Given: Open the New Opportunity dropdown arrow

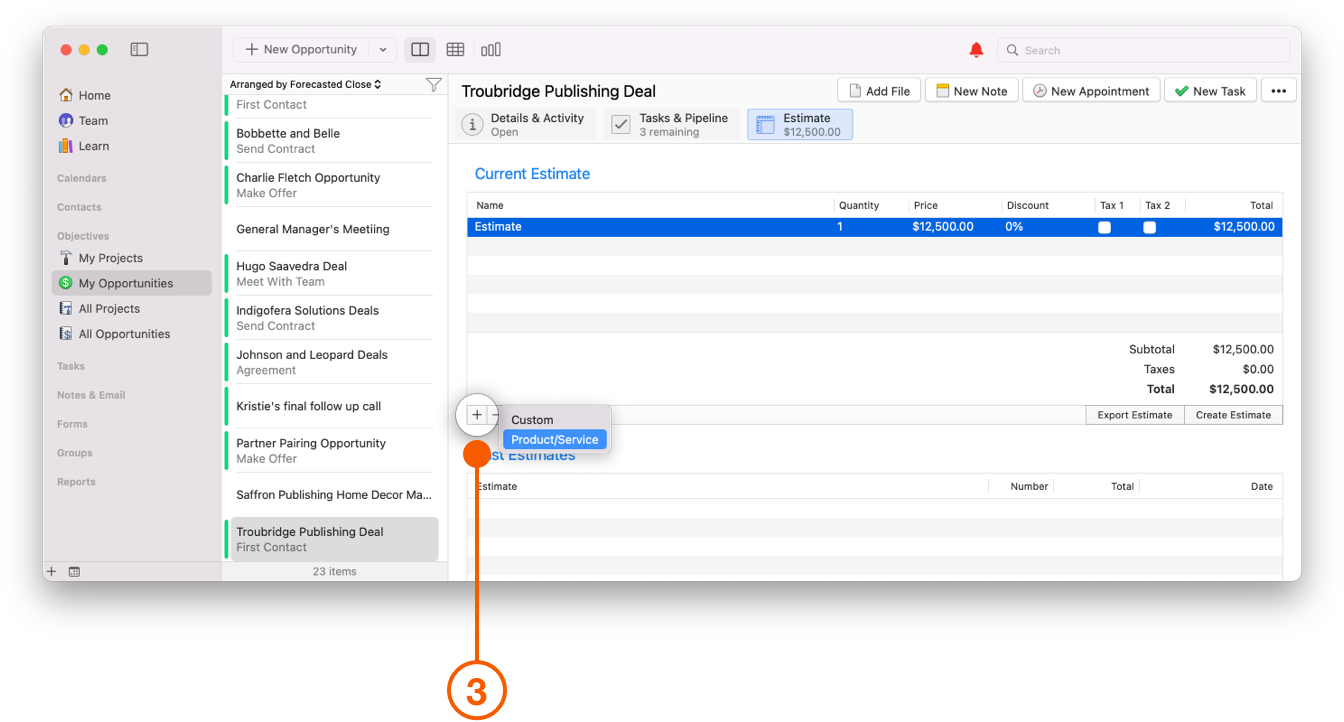Looking at the screenshot, I should click(x=382, y=49).
